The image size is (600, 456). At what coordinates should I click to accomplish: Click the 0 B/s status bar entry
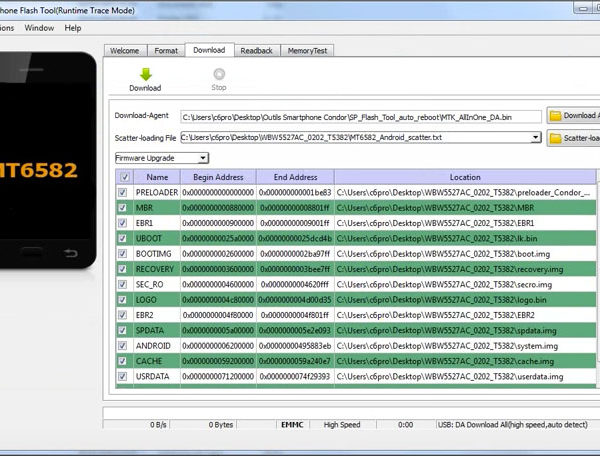pyautogui.click(x=158, y=425)
